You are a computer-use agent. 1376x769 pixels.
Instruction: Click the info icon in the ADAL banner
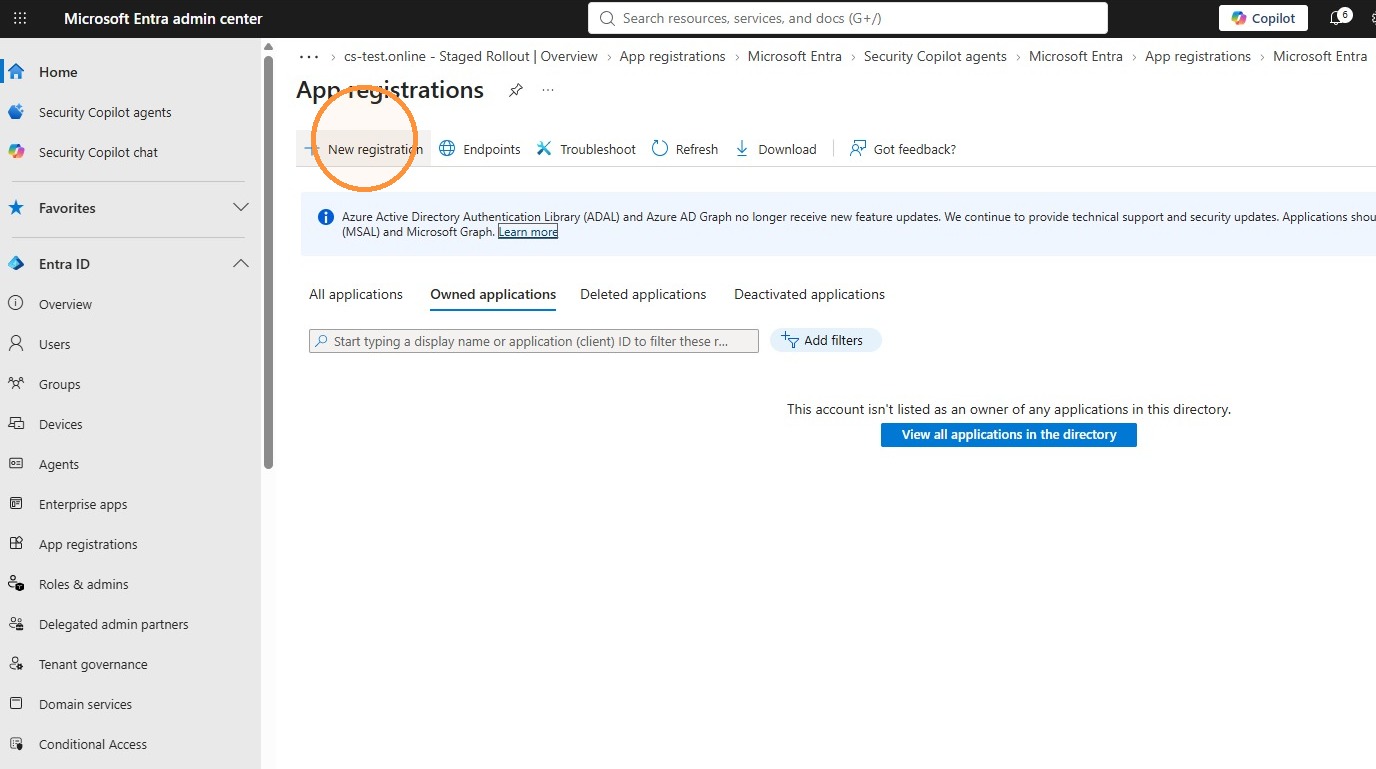pyautogui.click(x=325, y=217)
